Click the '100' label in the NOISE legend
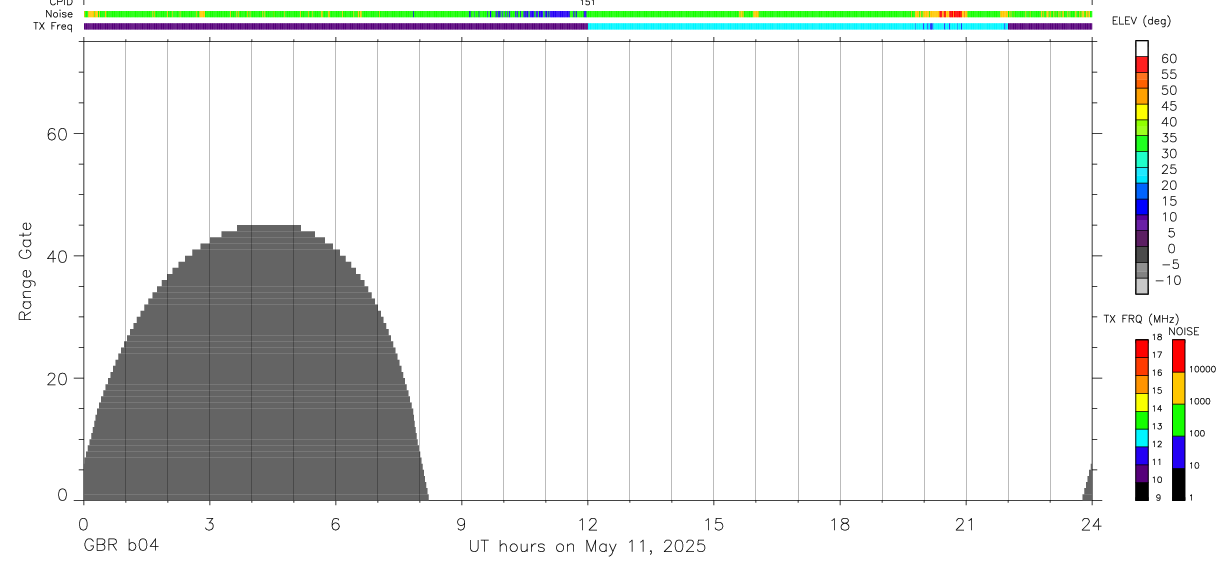This screenshot has height=567, width=1228. click(1197, 433)
